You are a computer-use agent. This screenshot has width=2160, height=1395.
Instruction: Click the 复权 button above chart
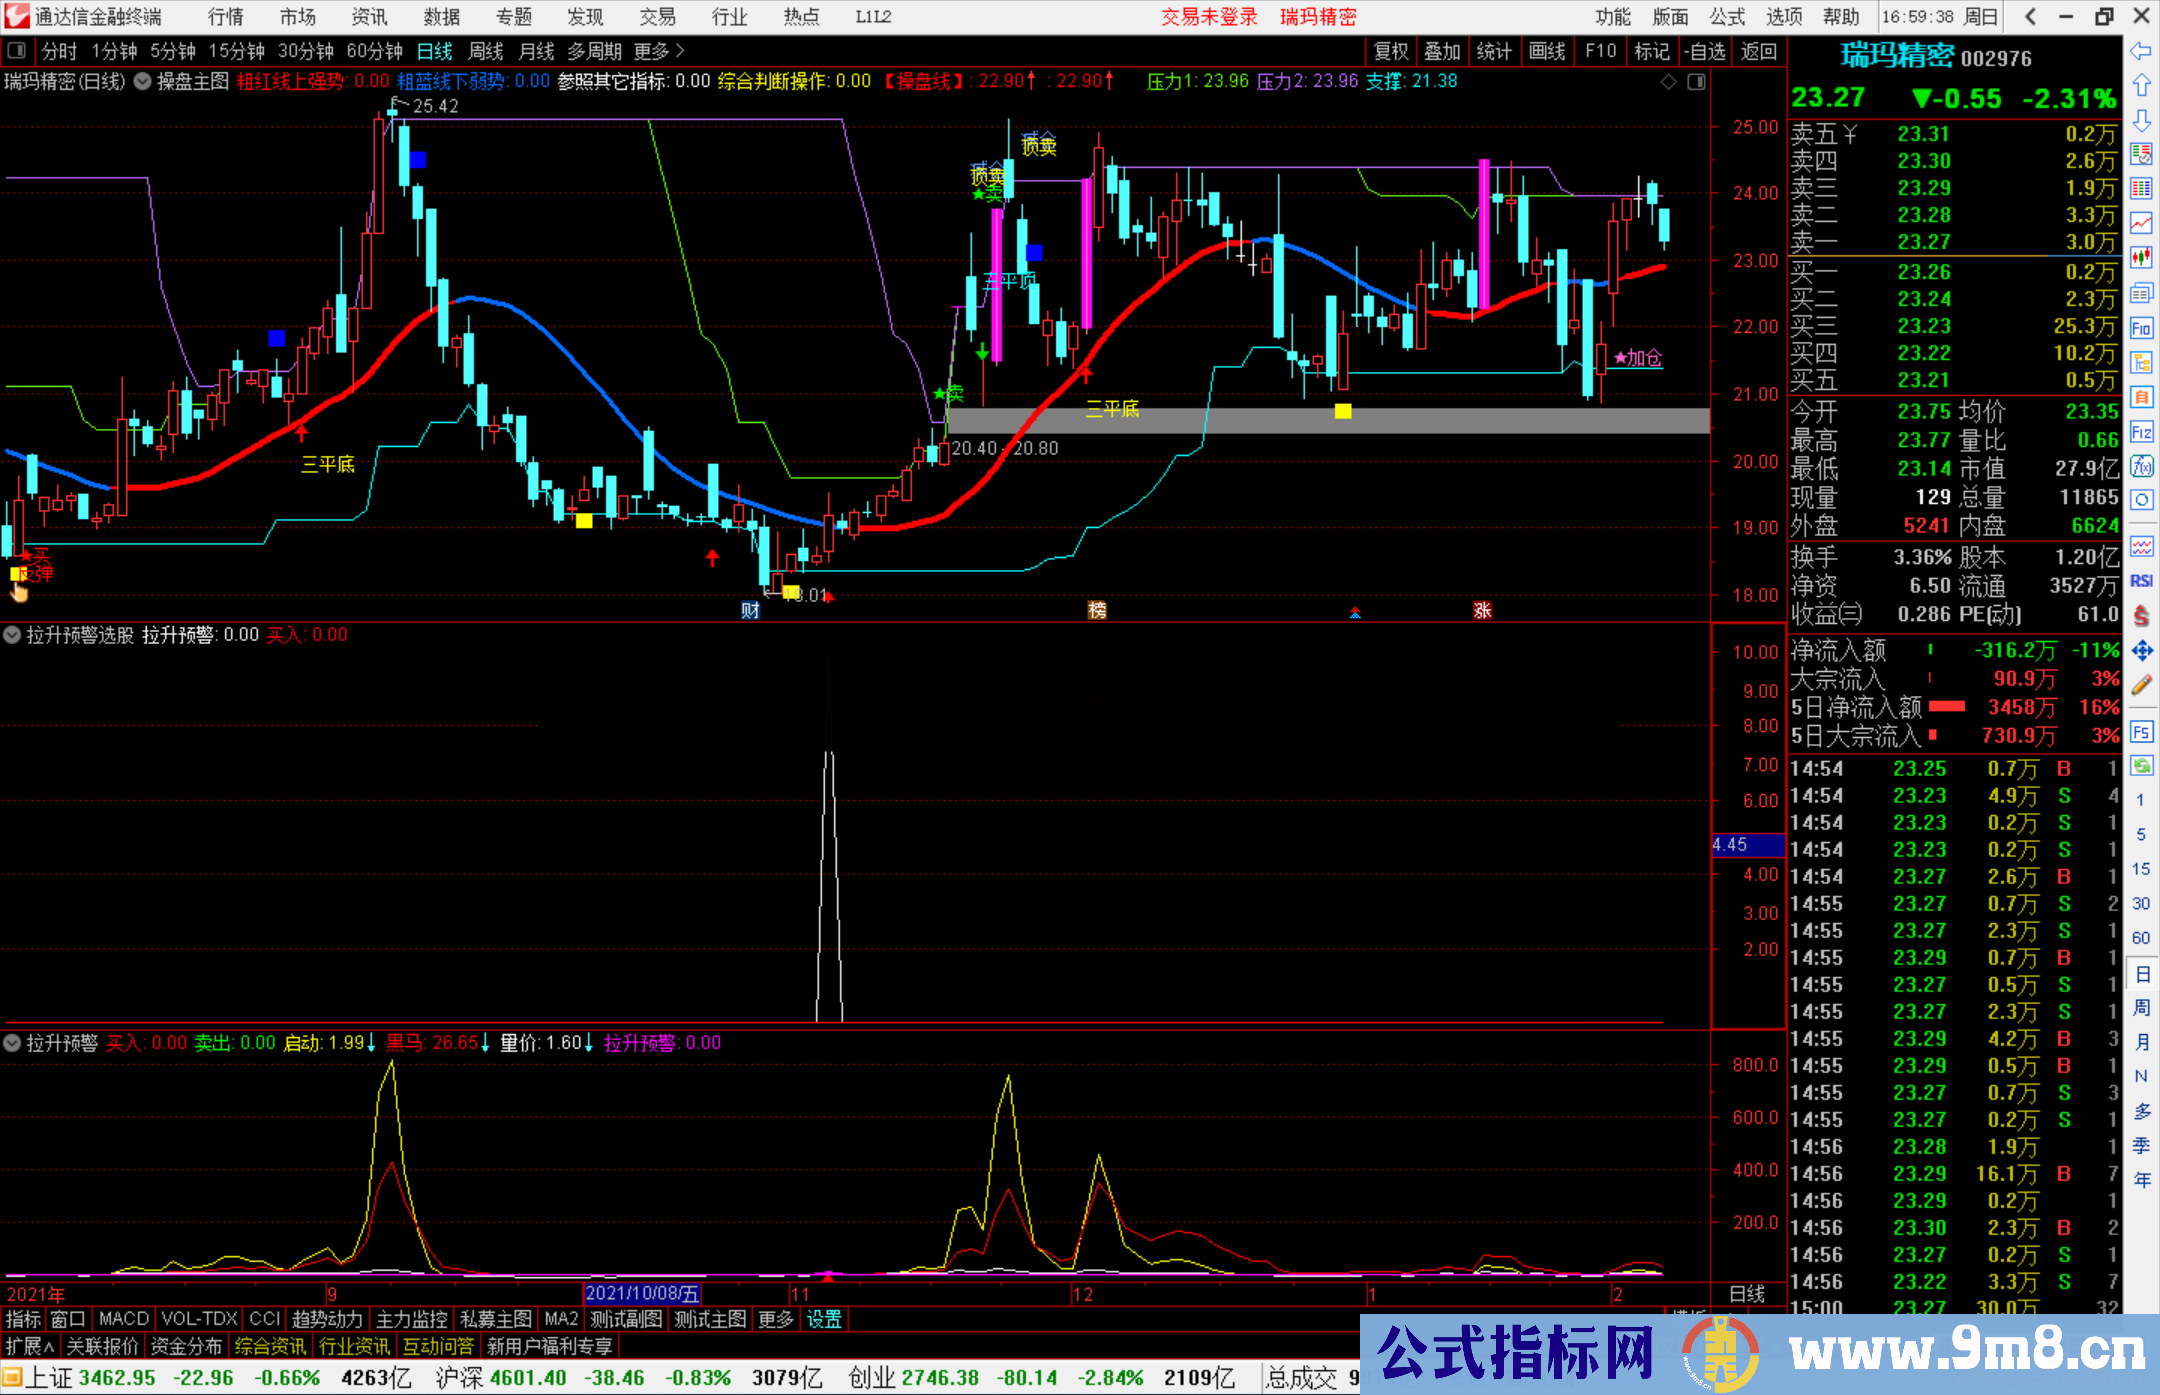pos(1390,51)
